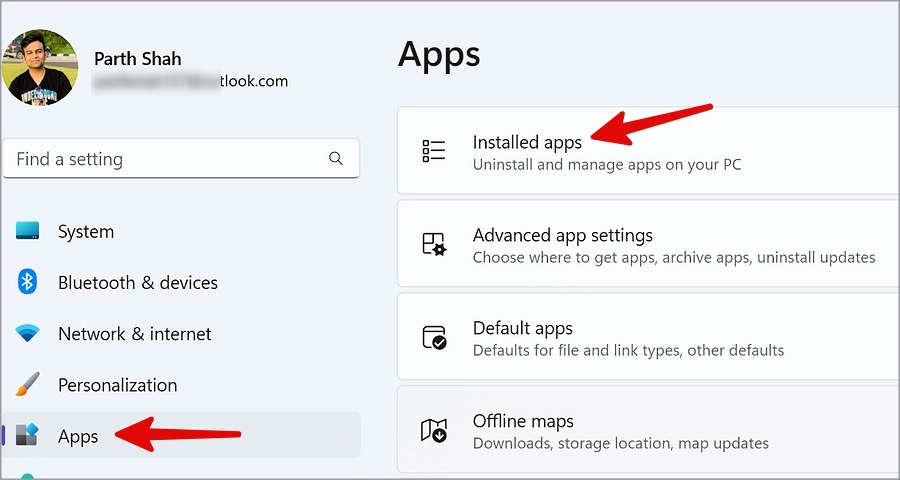The width and height of the screenshot is (900, 480).
Task: Click the Default apps checkmark icon
Action: click(x=434, y=337)
